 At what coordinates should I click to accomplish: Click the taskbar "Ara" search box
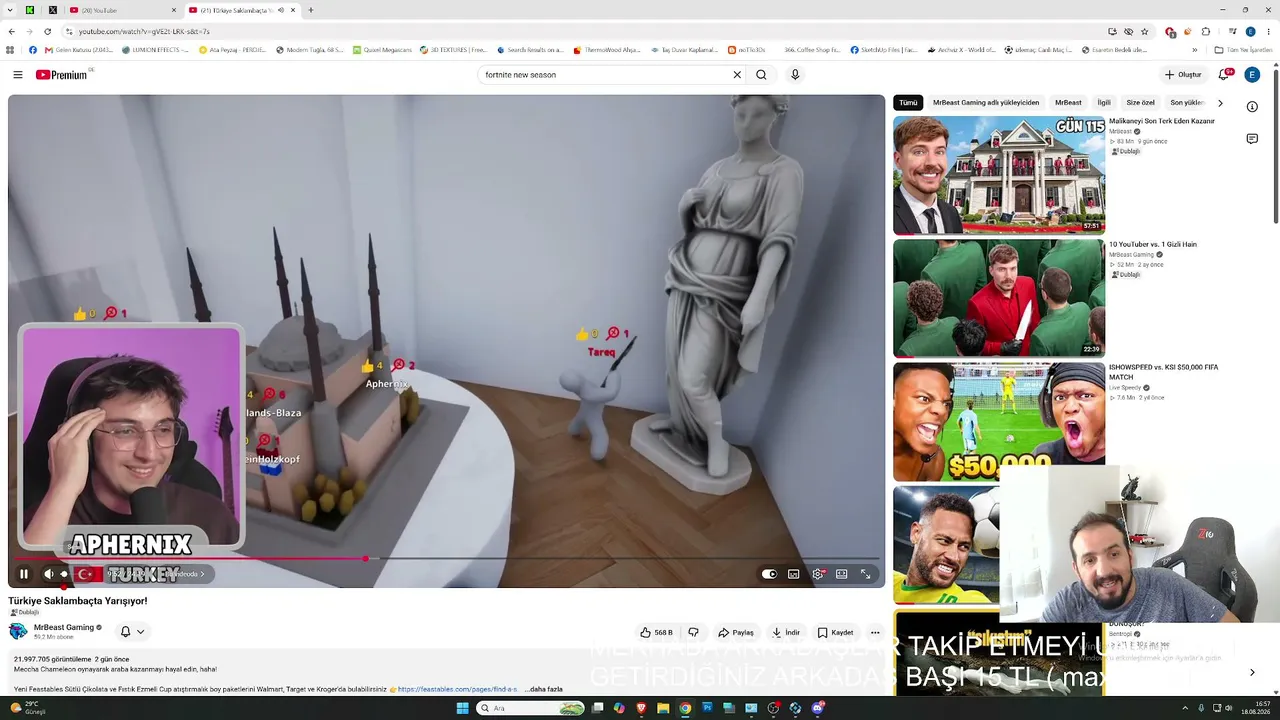[x=531, y=708]
